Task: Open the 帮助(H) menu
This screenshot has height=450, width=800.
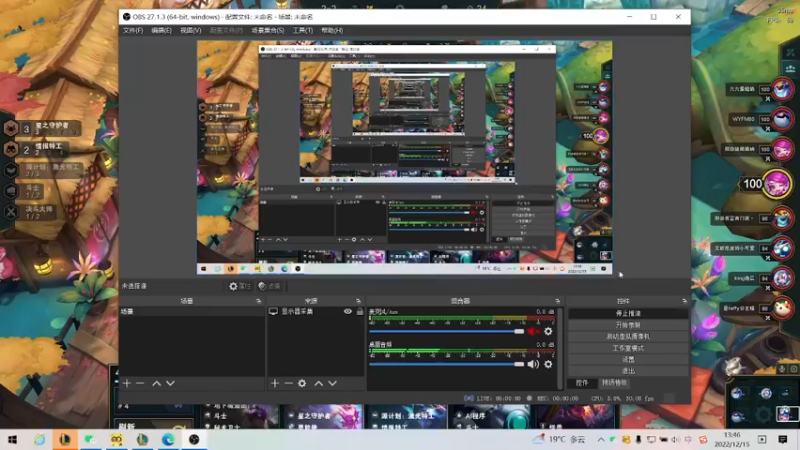Action: tap(332, 31)
